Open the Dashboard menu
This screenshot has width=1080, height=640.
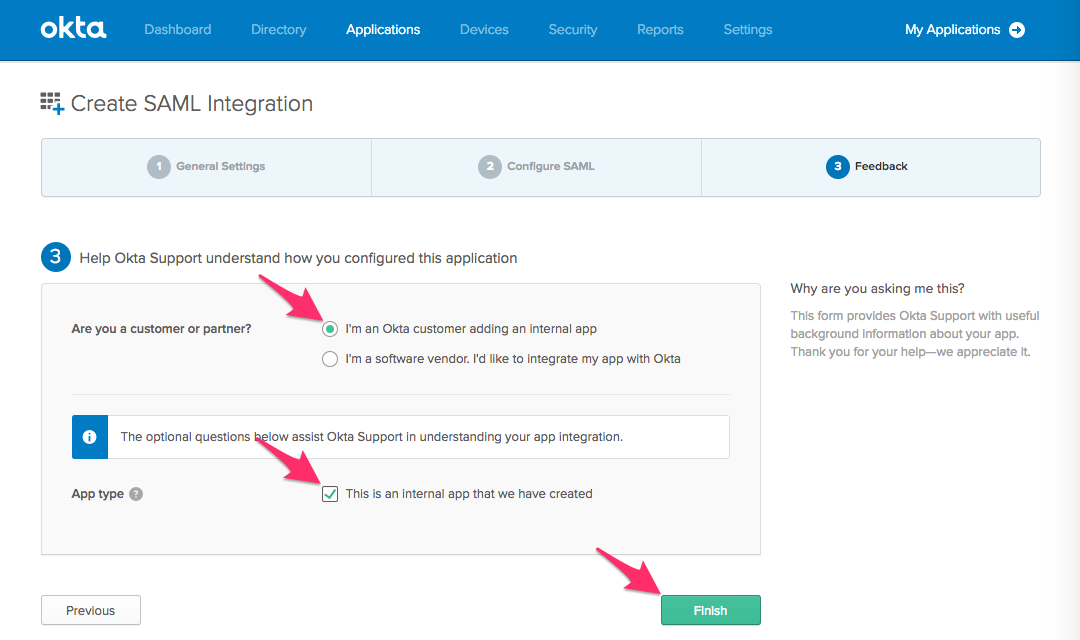coord(178,30)
